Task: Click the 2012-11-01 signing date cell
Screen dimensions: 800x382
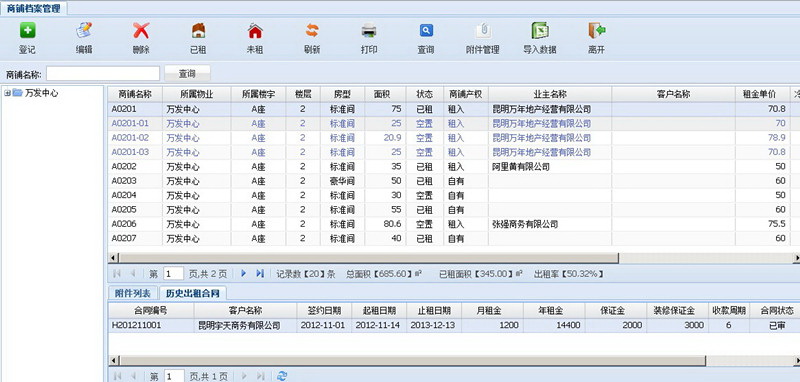Action: [x=323, y=325]
